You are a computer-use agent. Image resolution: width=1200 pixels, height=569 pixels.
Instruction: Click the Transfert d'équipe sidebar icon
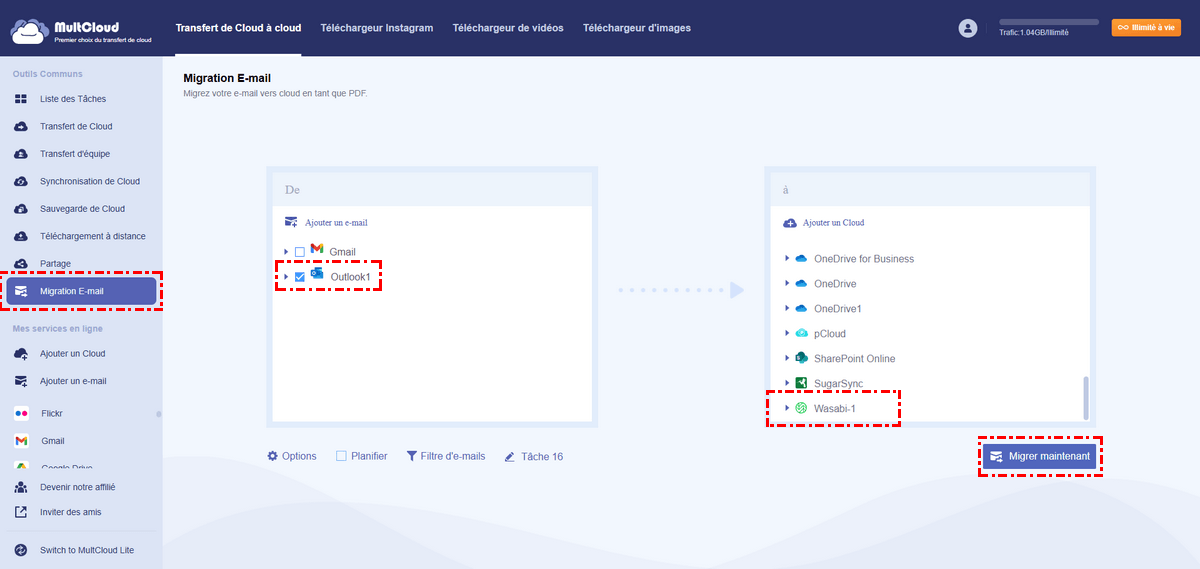point(21,154)
